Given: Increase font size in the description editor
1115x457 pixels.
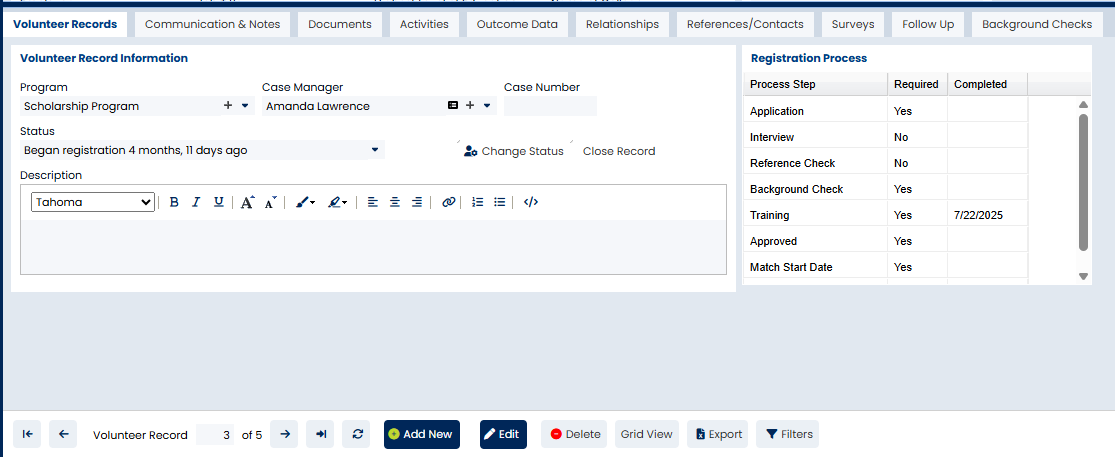Looking at the screenshot, I should [247, 203].
